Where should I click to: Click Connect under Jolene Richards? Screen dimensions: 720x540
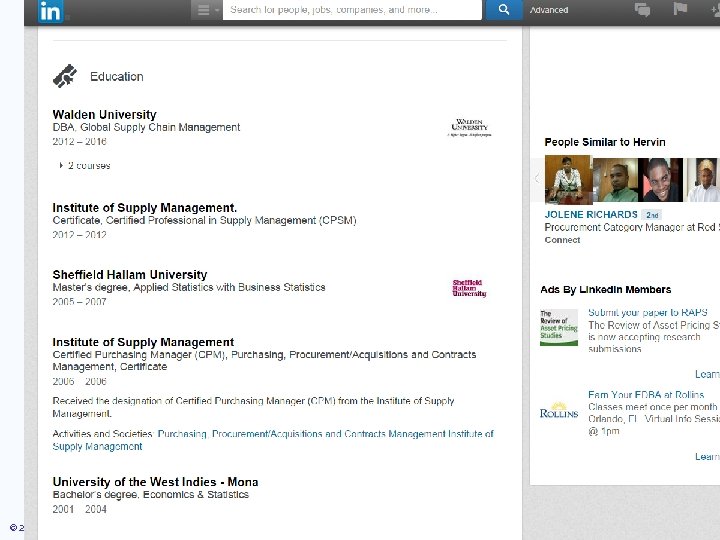click(x=563, y=240)
